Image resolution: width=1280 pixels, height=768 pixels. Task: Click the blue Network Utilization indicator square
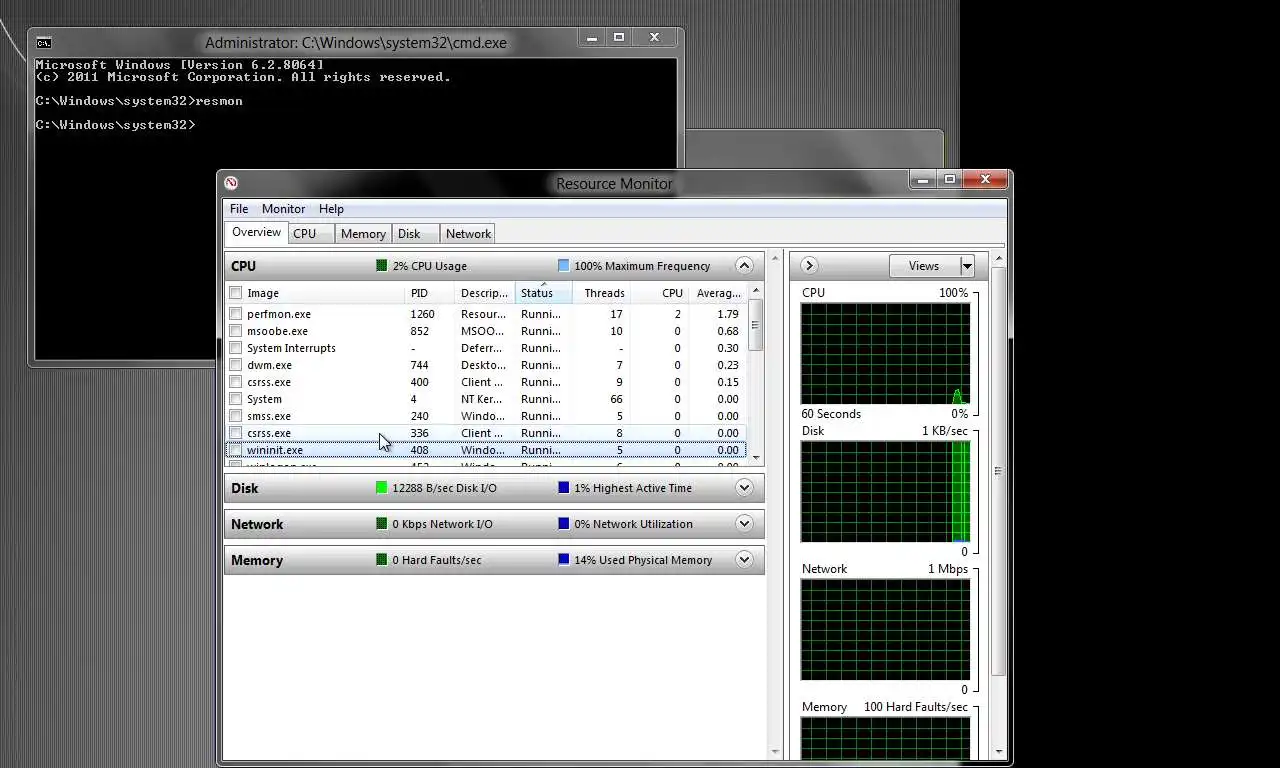[564, 524]
